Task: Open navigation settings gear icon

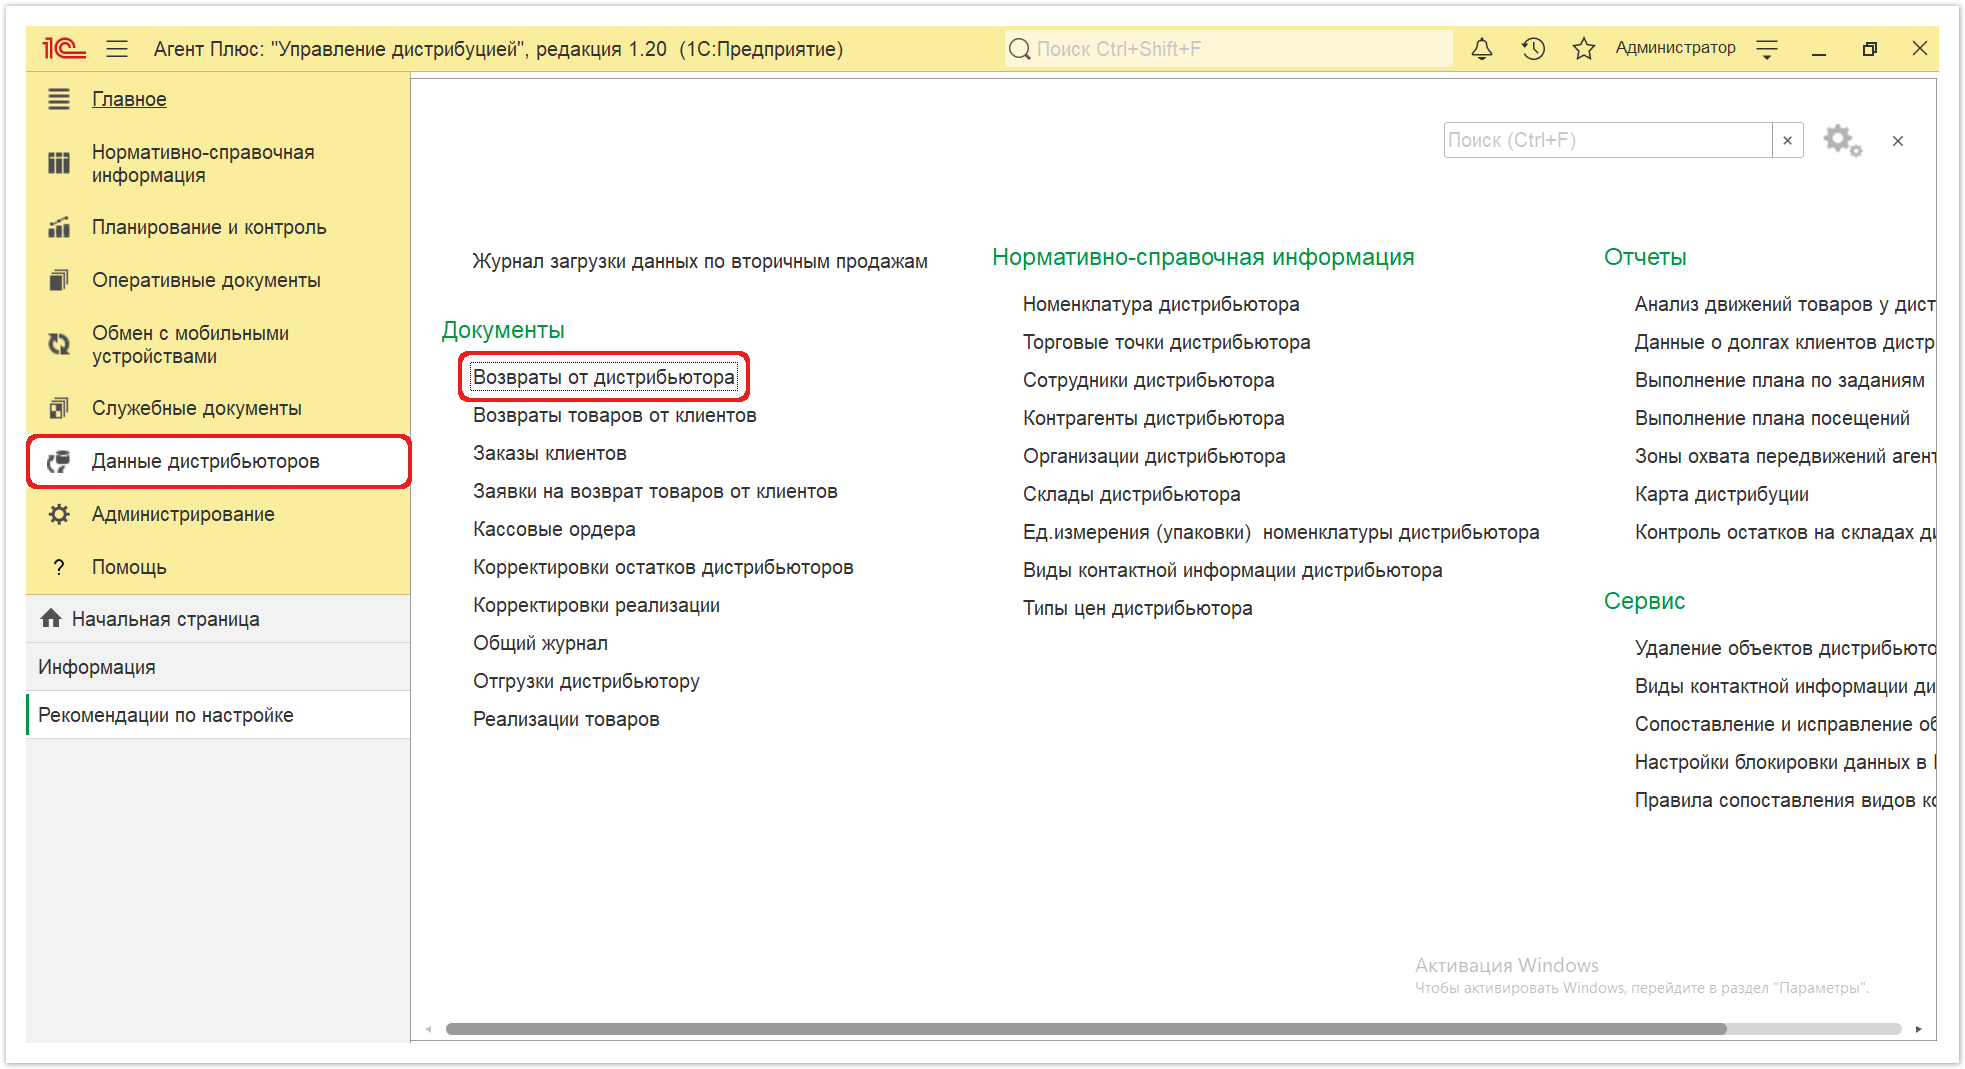Action: point(1842,140)
